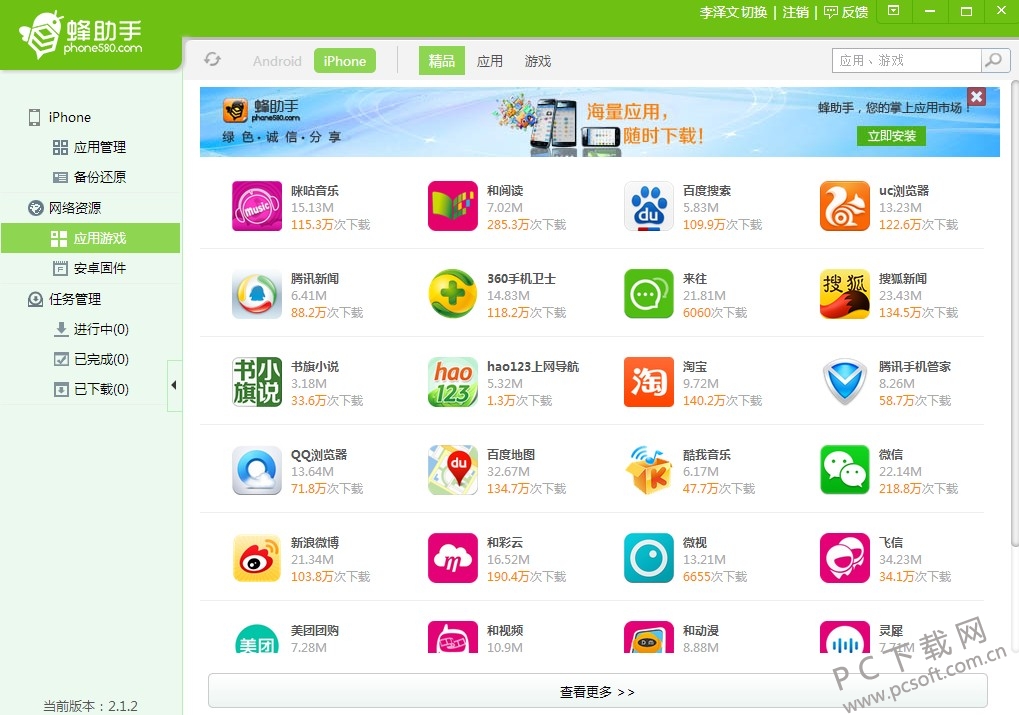Click the feedback 反馈 speech icon
The height and width of the screenshot is (715, 1019).
tap(831, 12)
